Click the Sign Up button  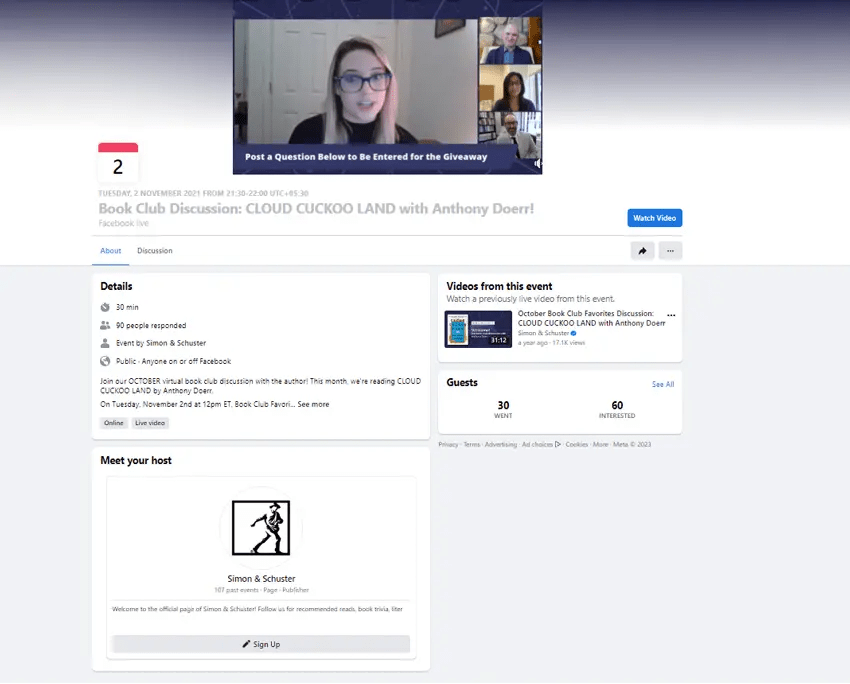coord(260,644)
